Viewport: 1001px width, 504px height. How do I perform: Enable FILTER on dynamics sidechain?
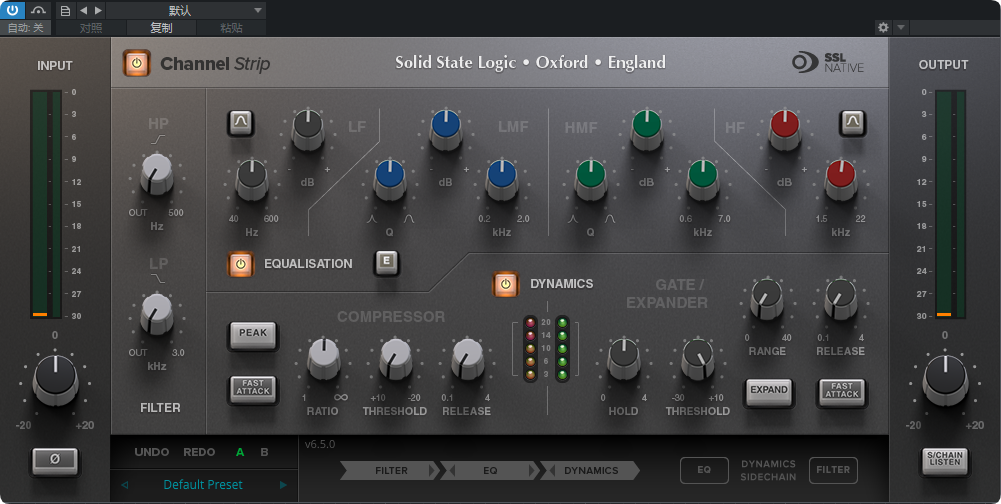[832, 470]
